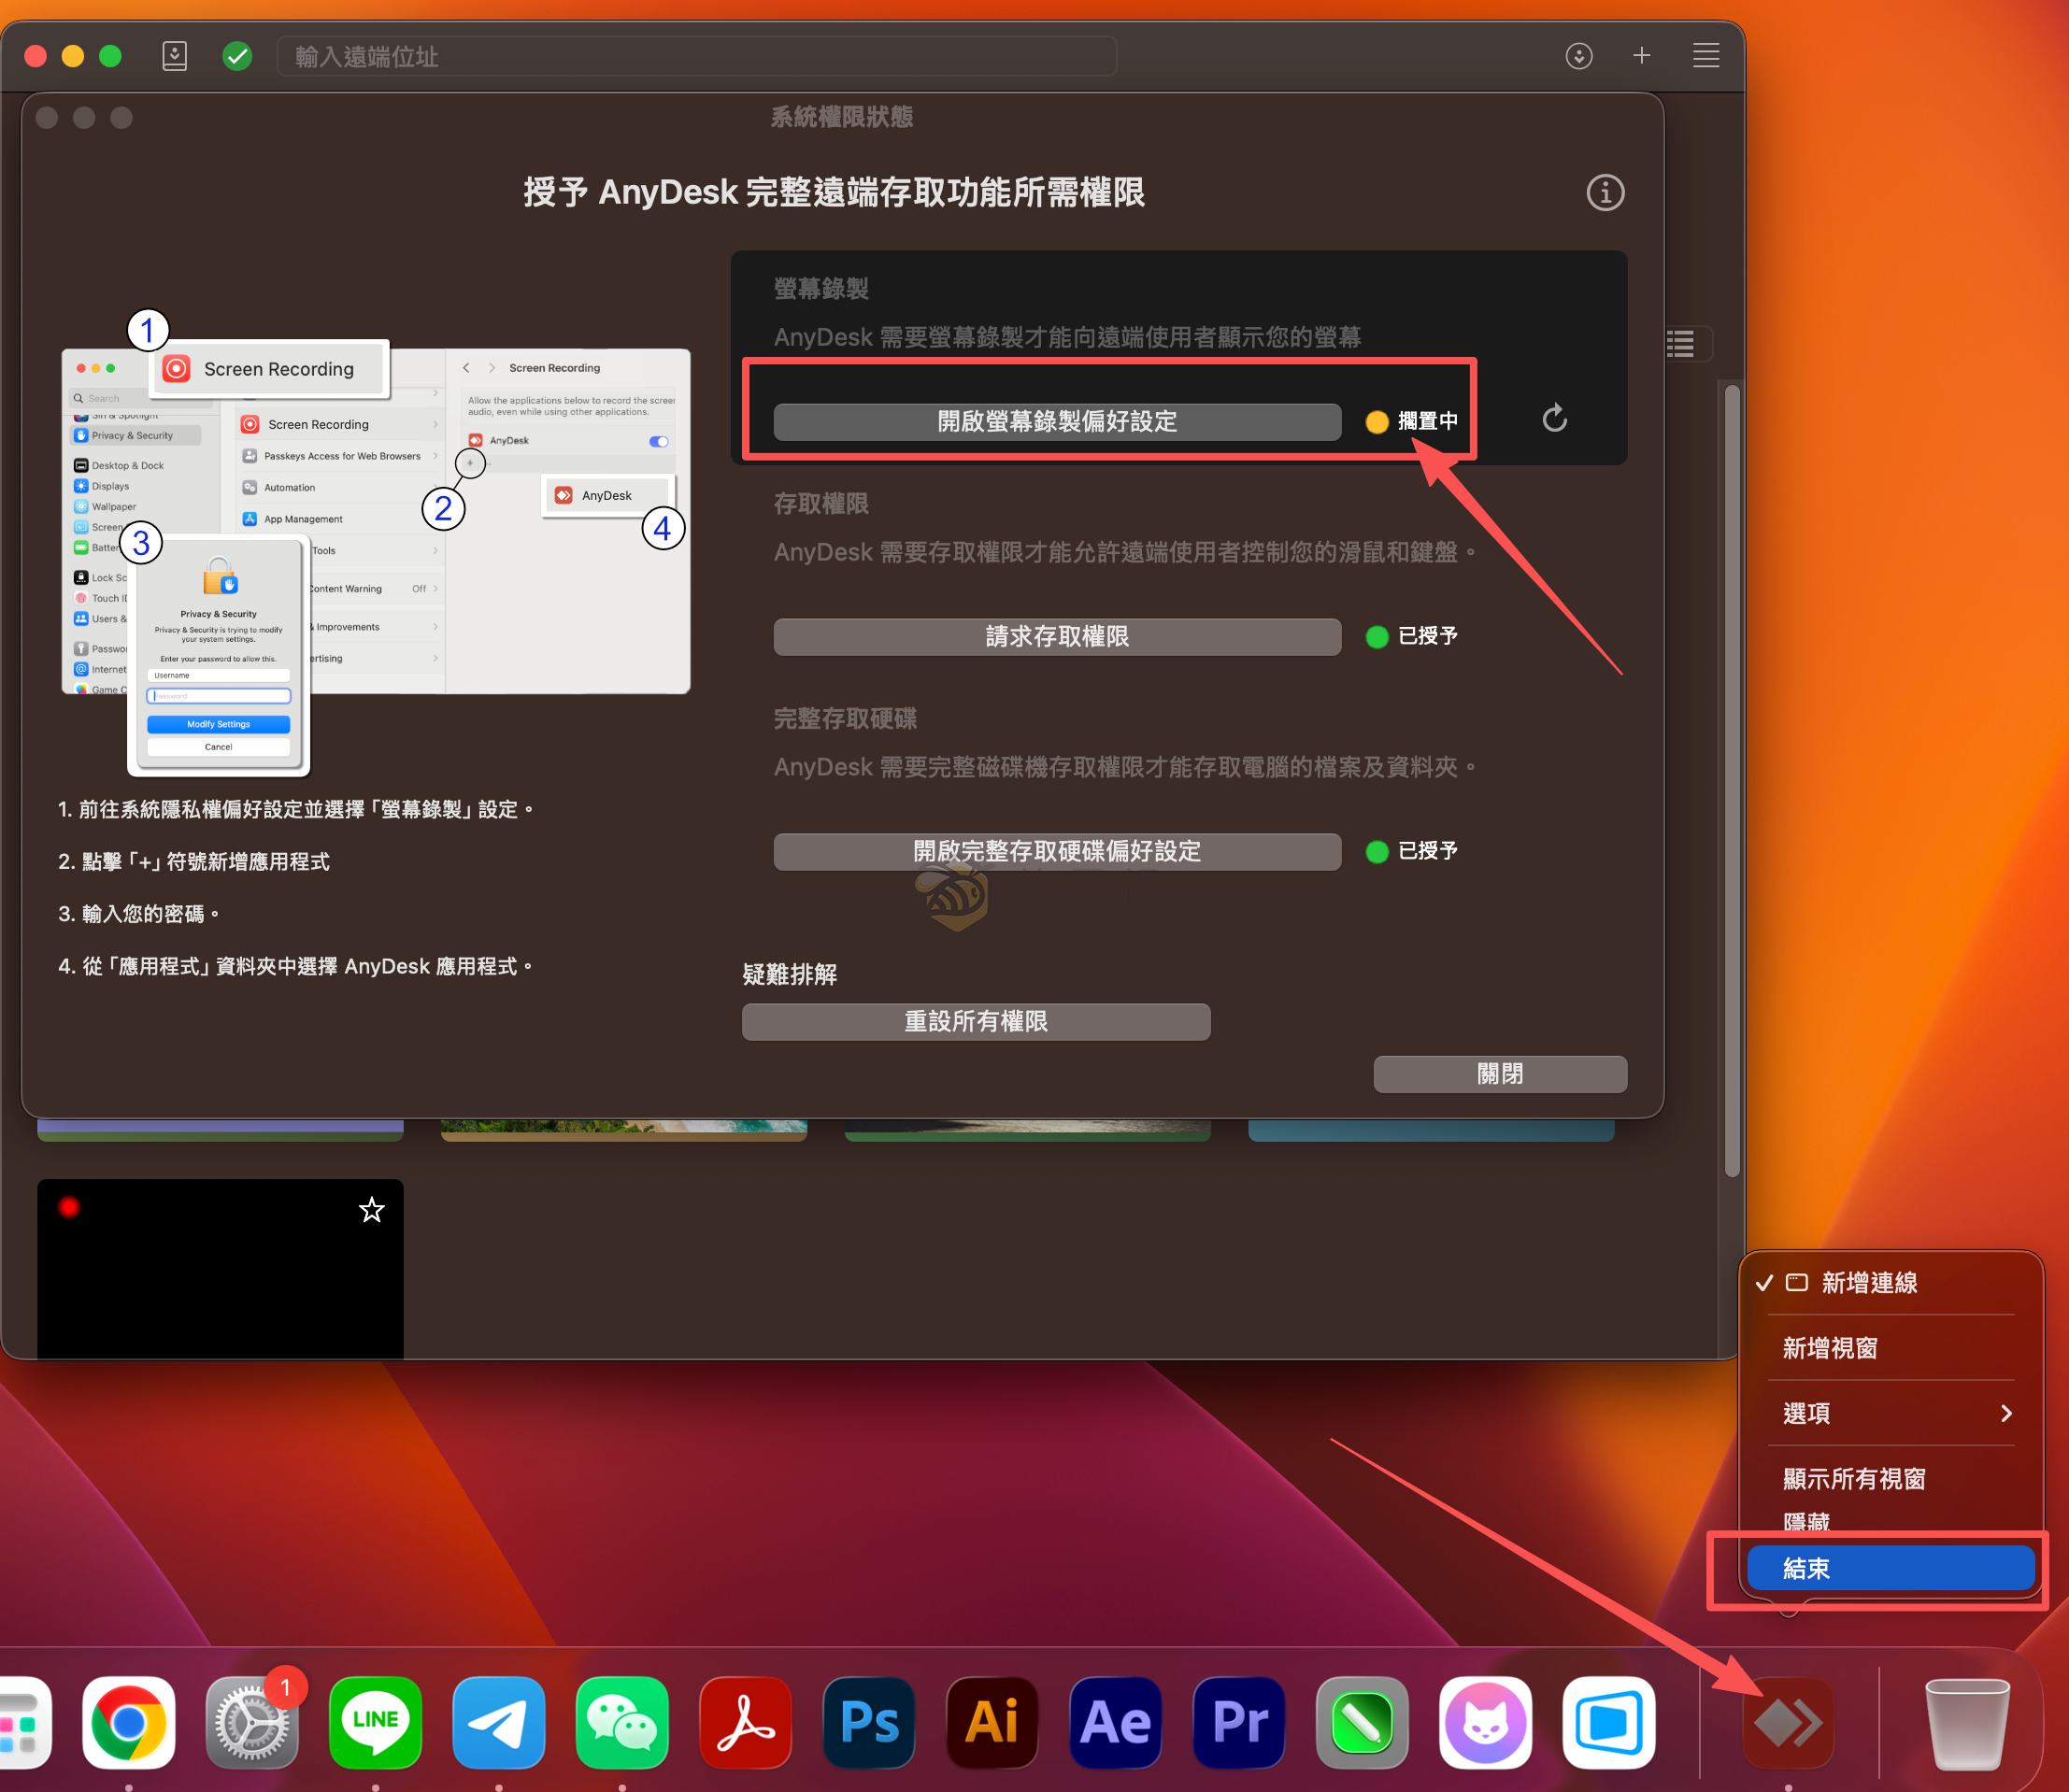Open Telegram from the Dock
Image resolution: width=2069 pixels, height=1792 pixels.
click(499, 1723)
